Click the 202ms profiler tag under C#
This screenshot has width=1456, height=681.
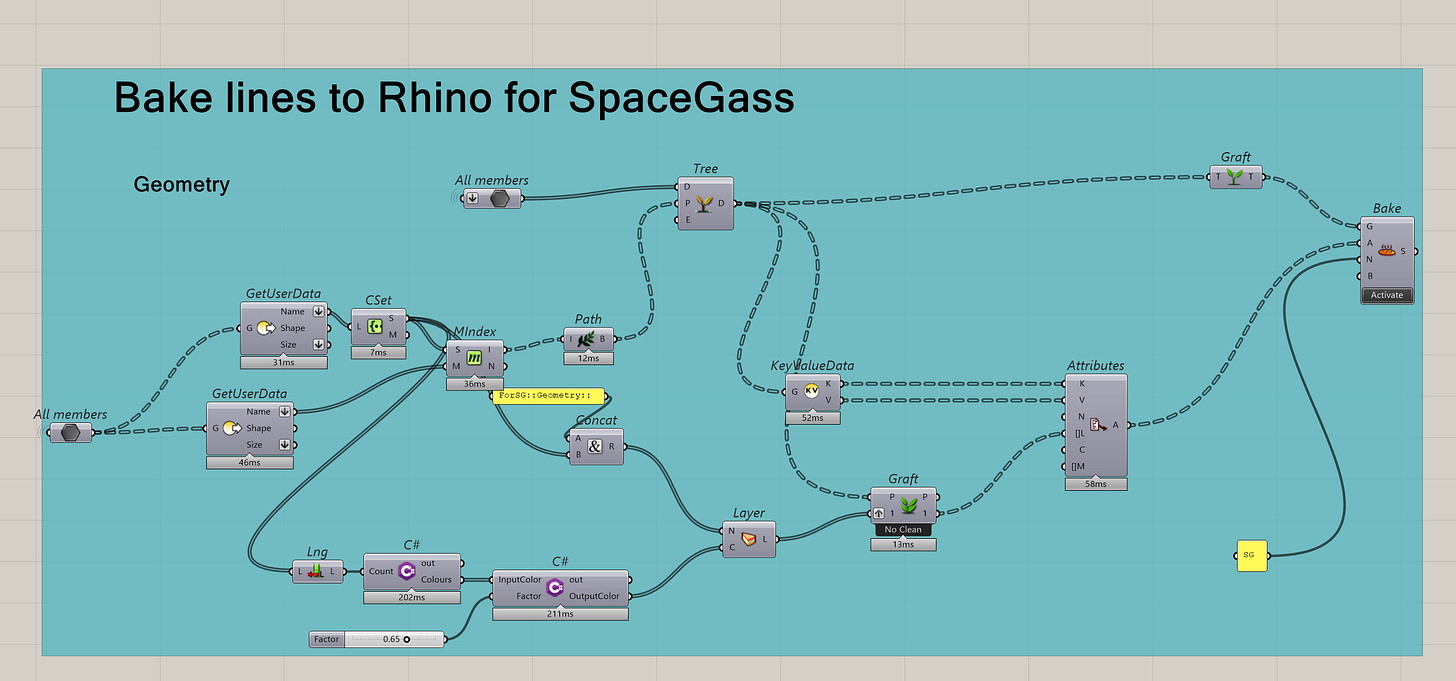click(x=412, y=597)
